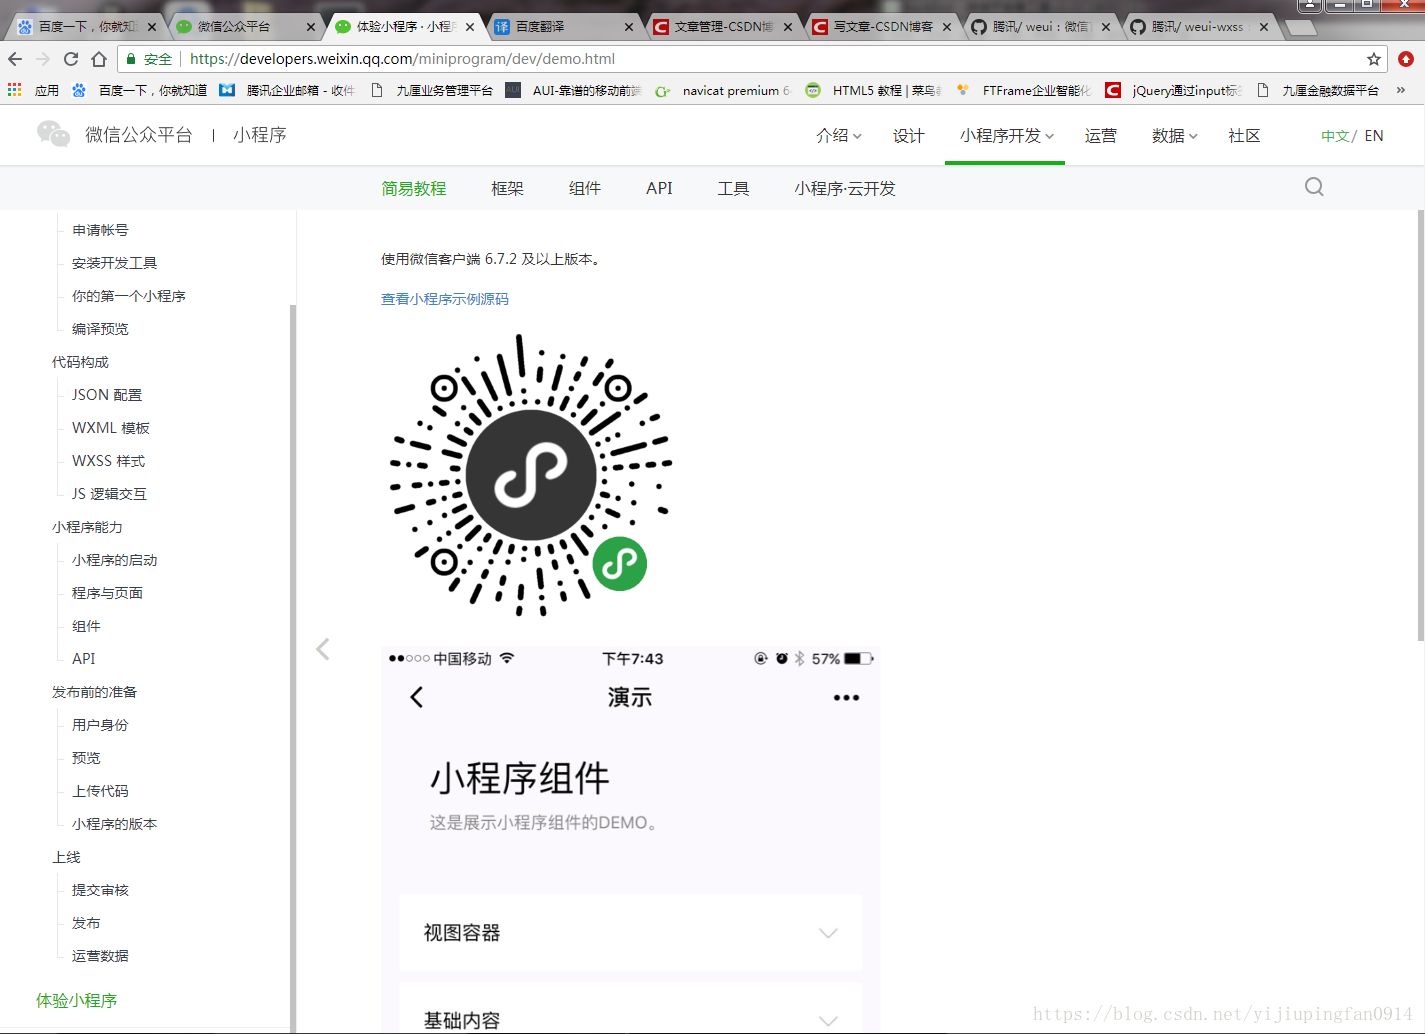Open the FTFrame企业智能化 bookmark
The width and height of the screenshot is (1425, 1034).
coord(1023,90)
